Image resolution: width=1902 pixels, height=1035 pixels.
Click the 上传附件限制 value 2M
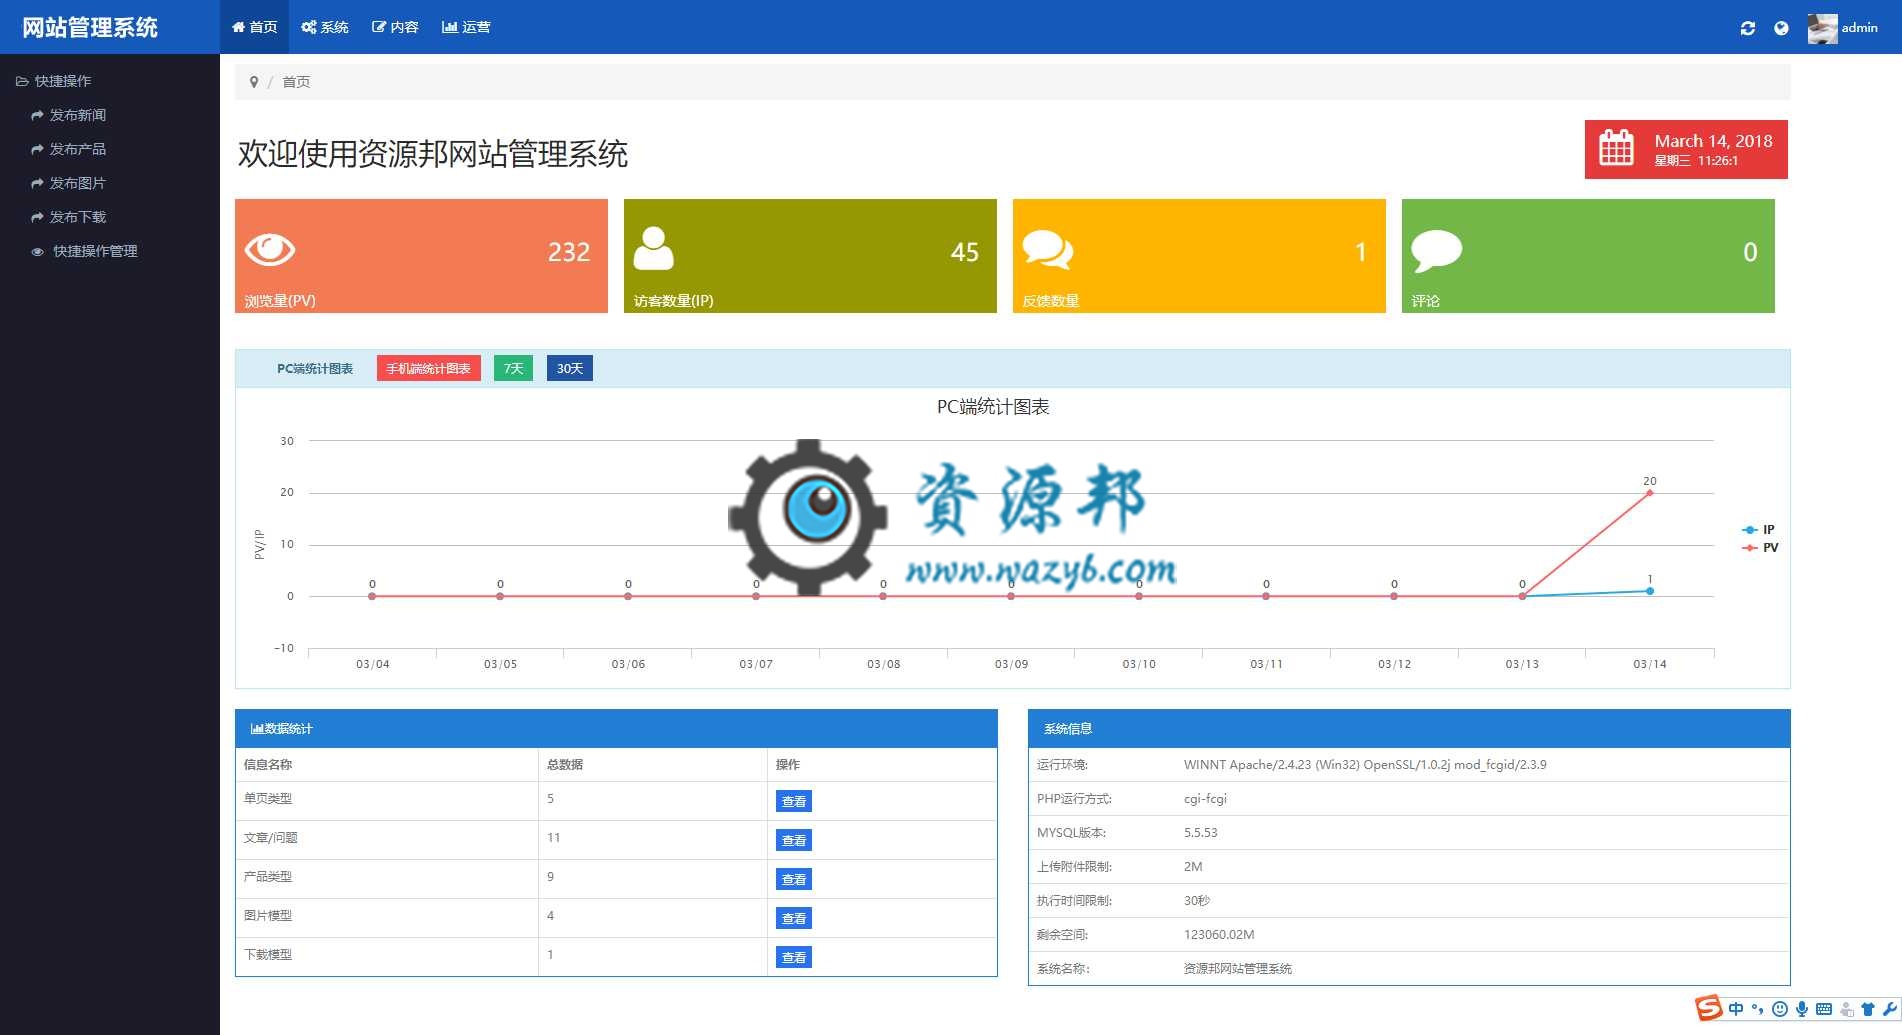click(1193, 866)
